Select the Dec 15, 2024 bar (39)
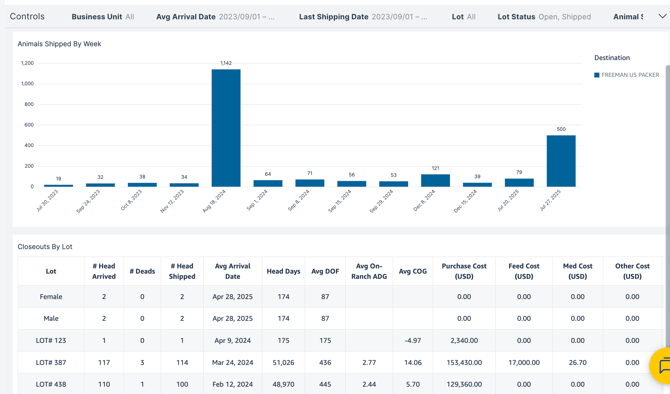Image resolution: width=670 pixels, height=394 pixels. pos(477,185)
